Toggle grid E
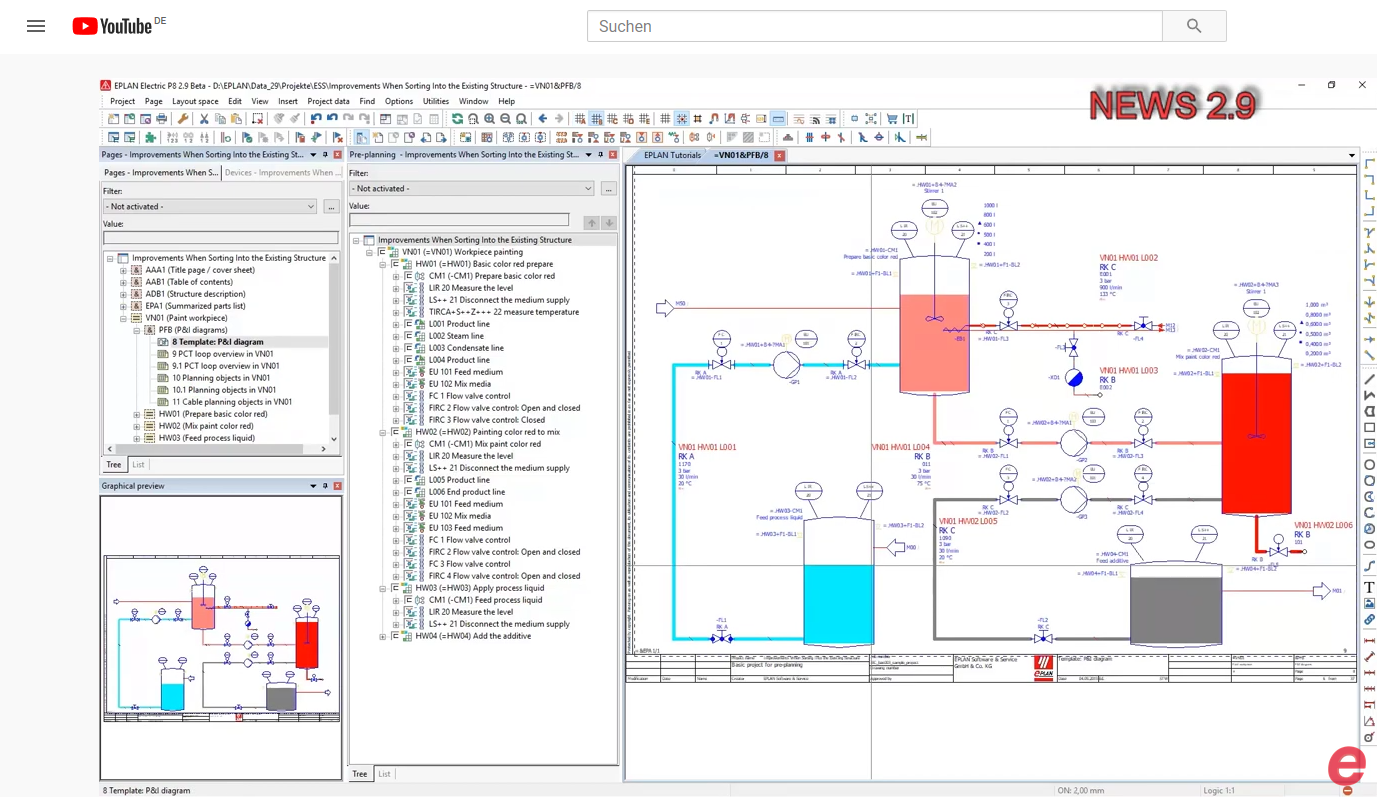This screenshot has width=1377, height=797. pyautogui.click(x=644, y=119)
